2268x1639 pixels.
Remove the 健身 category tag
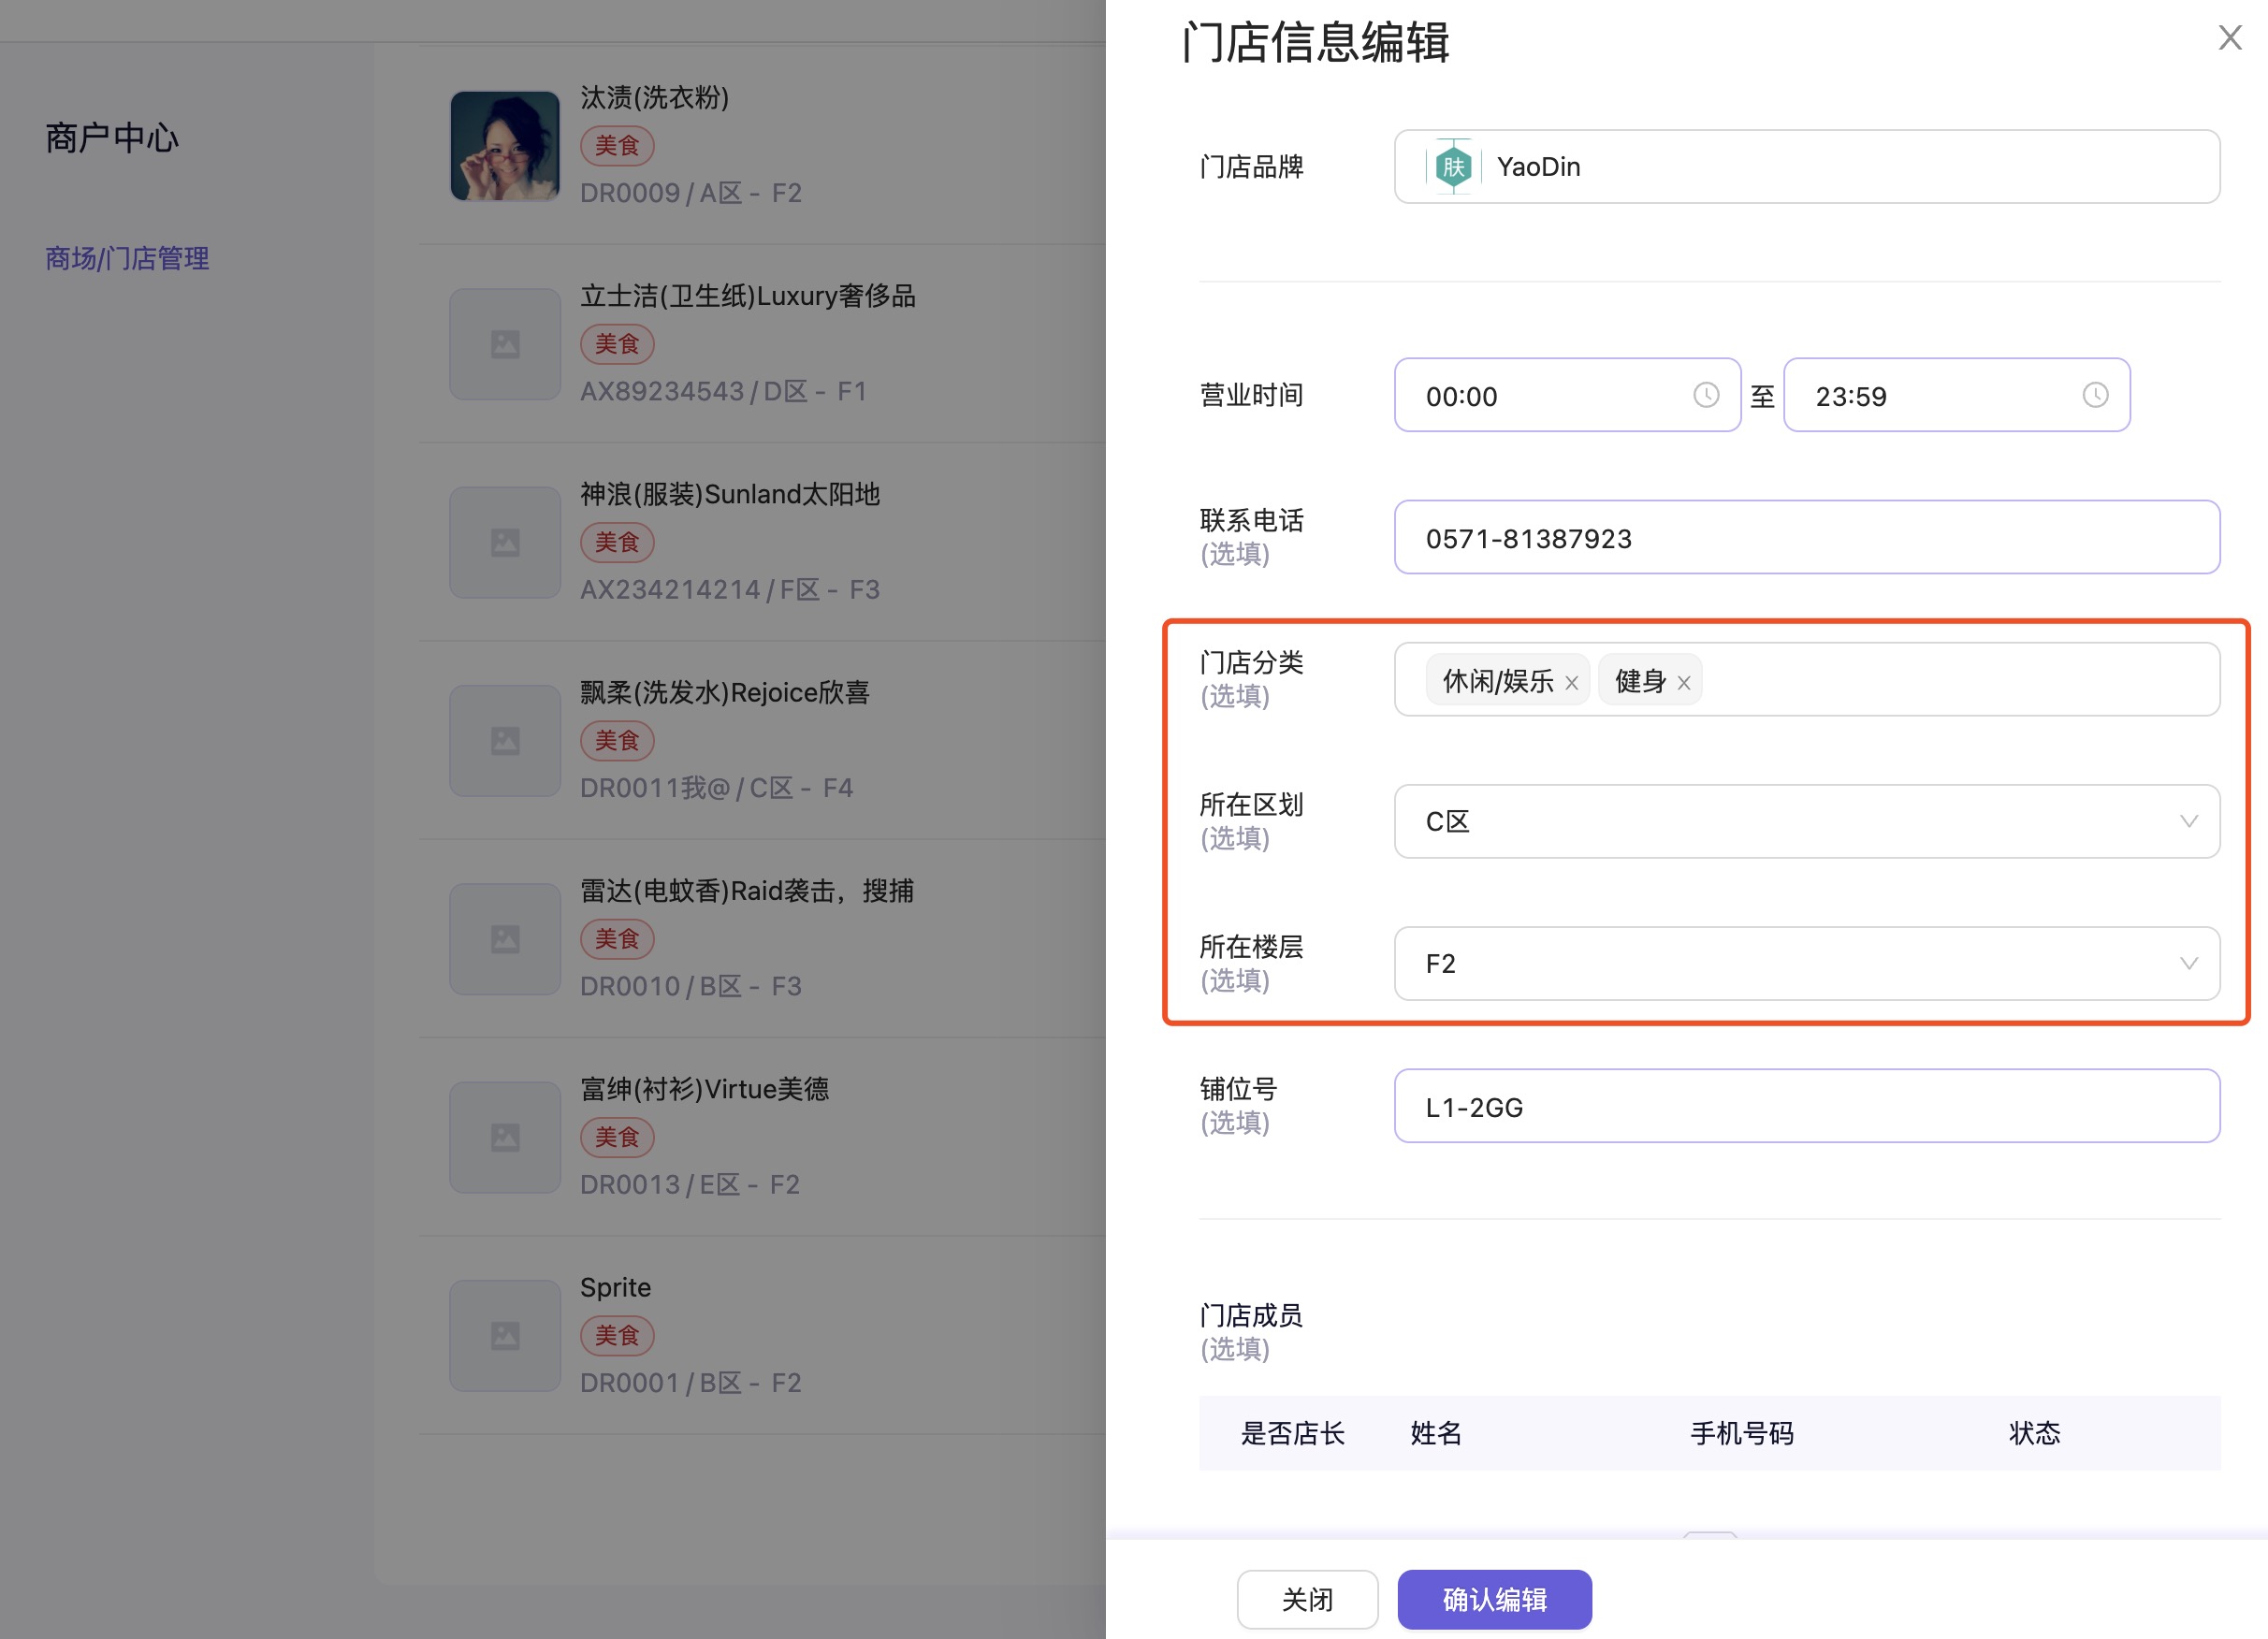point(1684,683)
